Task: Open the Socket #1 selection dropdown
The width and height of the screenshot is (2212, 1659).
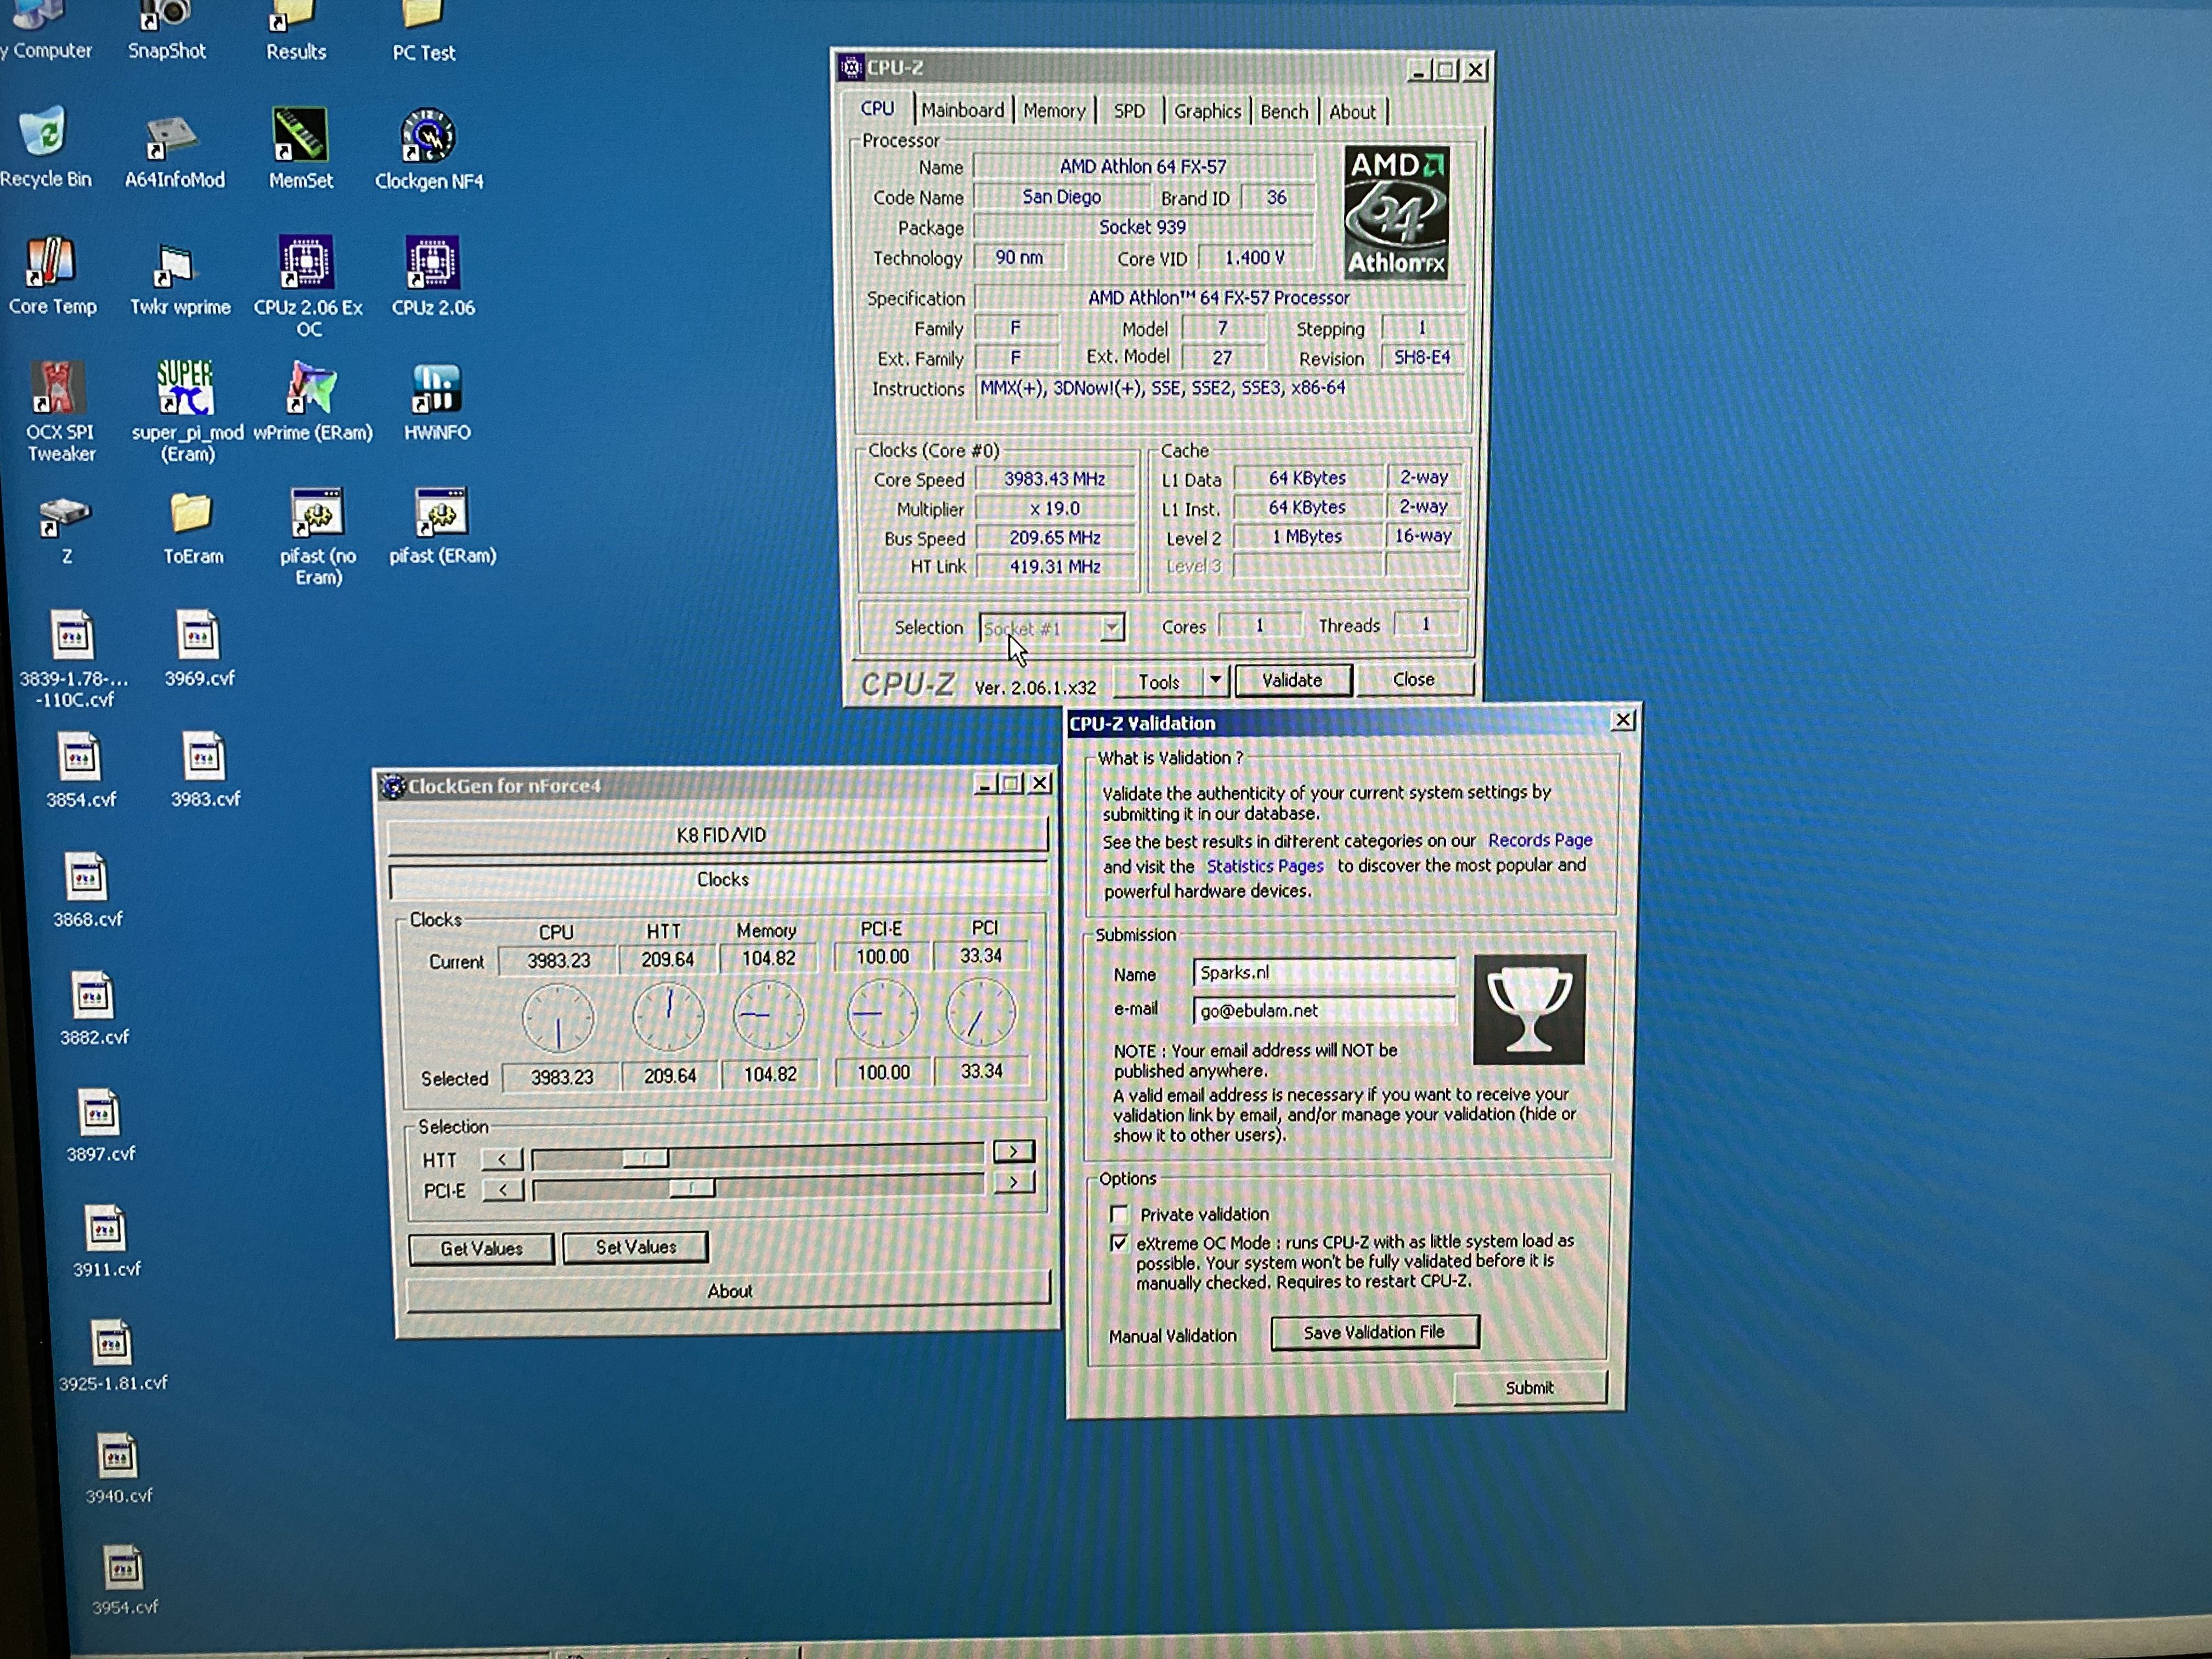Action: click(x=1051, y=628)
